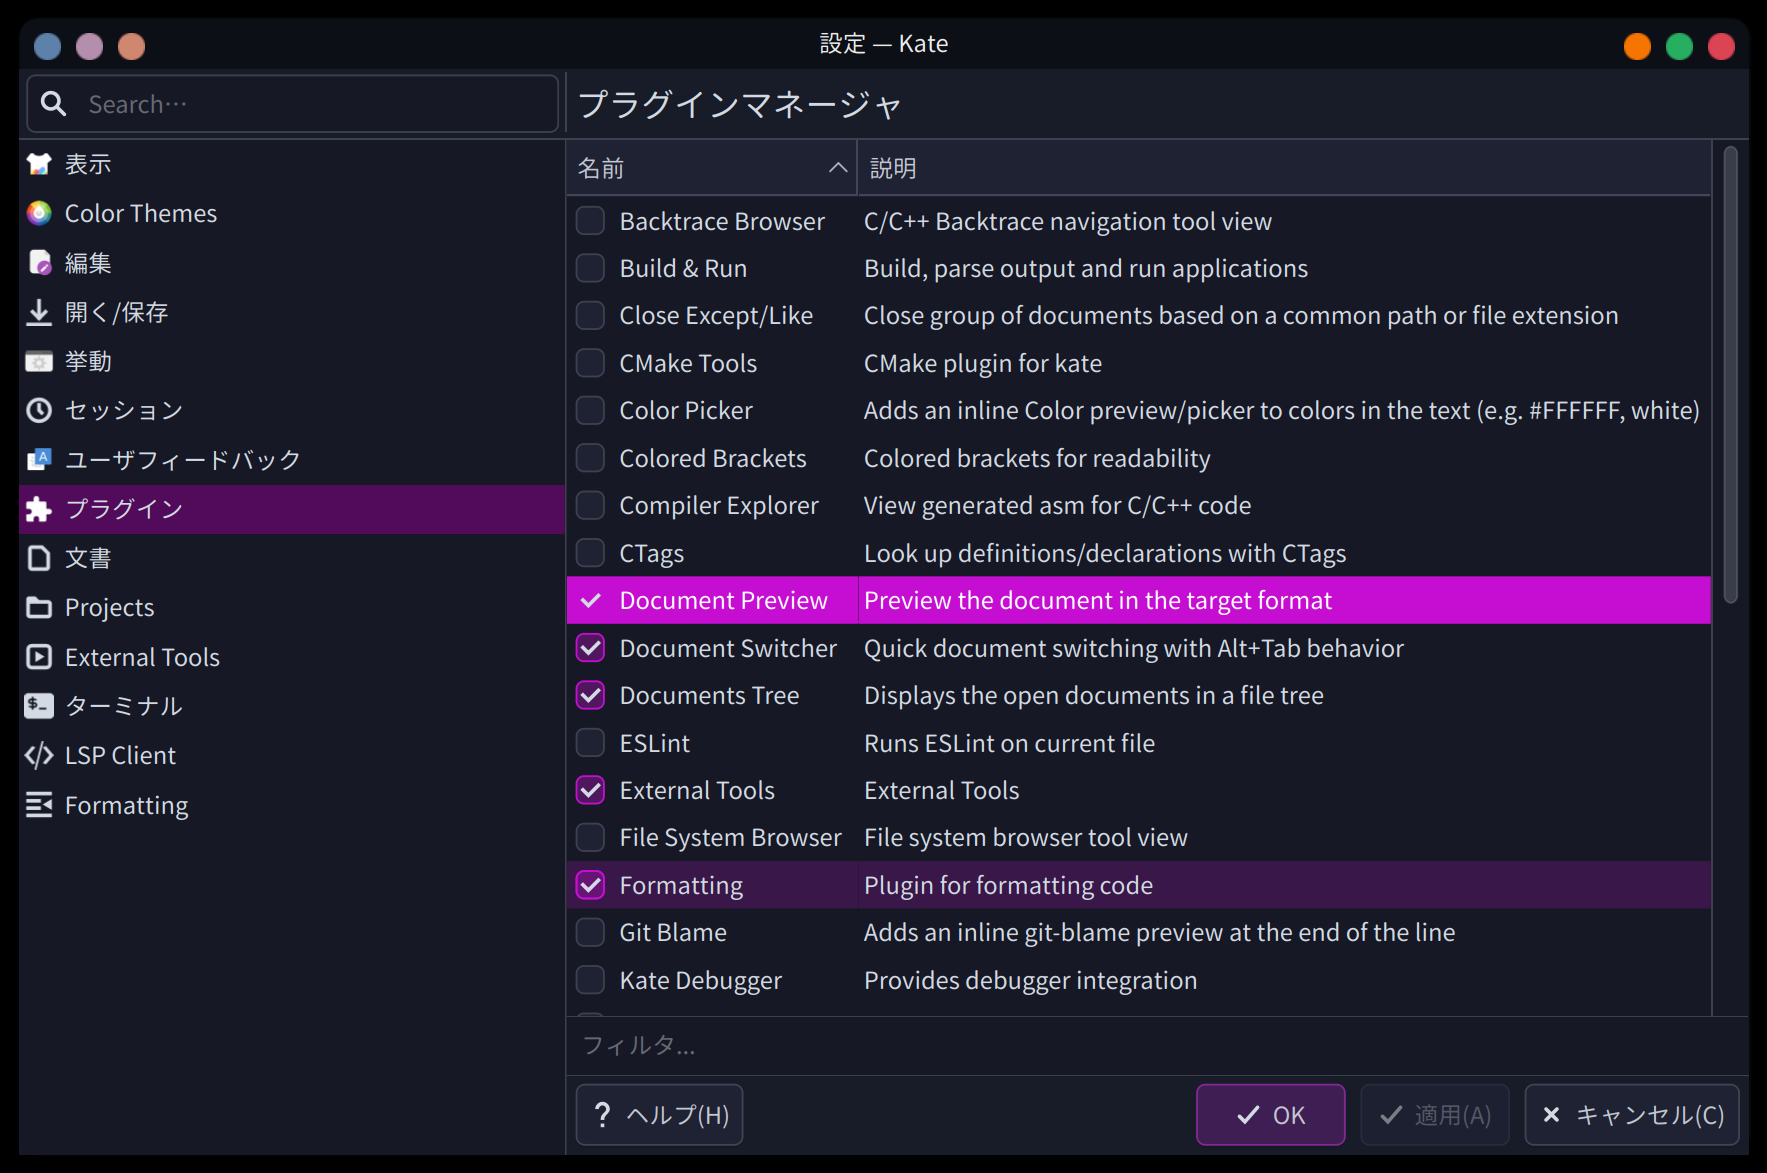Click the セッション clock icon
This screenshot has height=1173, width=1767.
[x=39, y=410]
